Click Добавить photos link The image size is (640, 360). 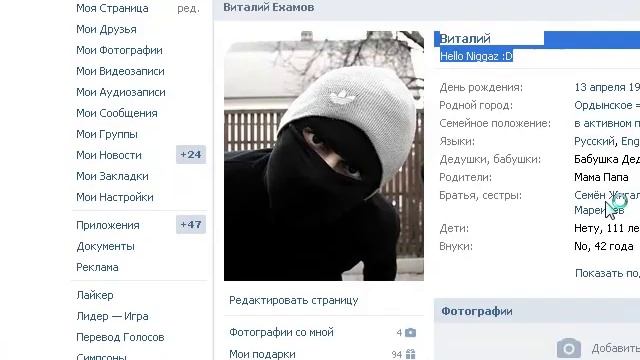pos(616,348)
